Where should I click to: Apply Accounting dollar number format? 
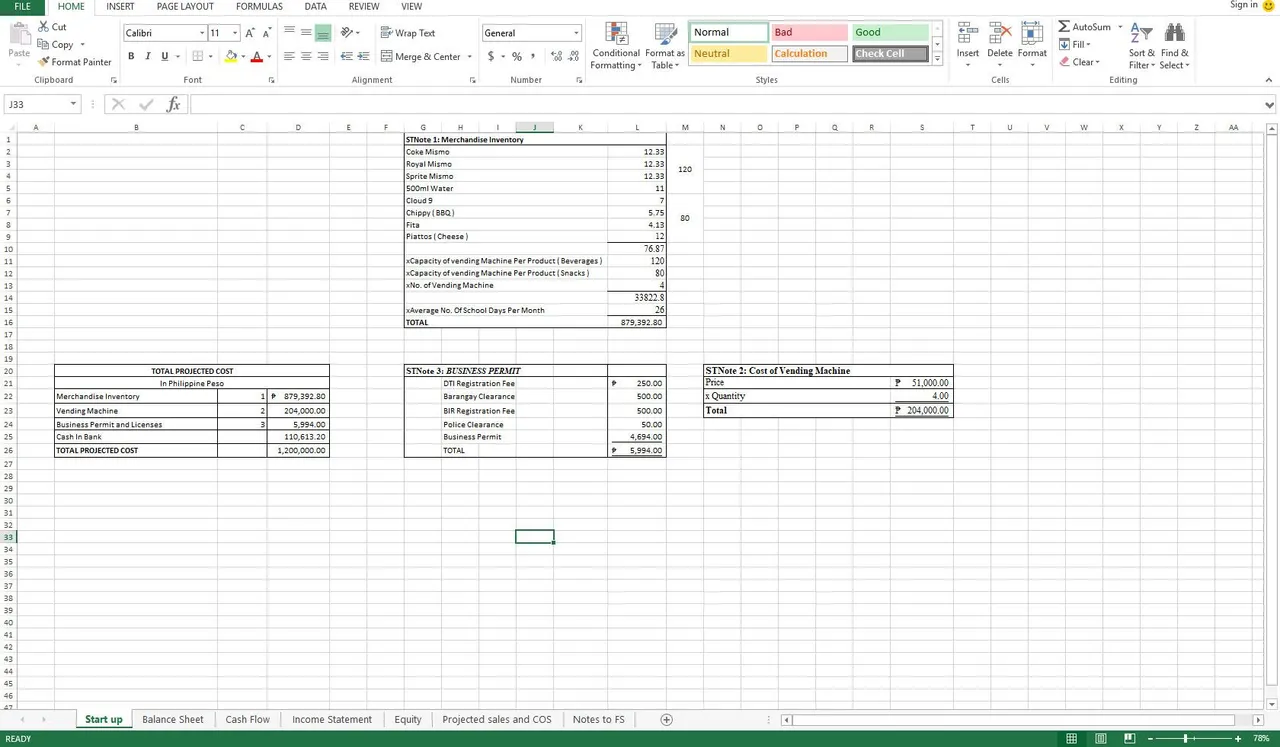(x=491, y=57)
